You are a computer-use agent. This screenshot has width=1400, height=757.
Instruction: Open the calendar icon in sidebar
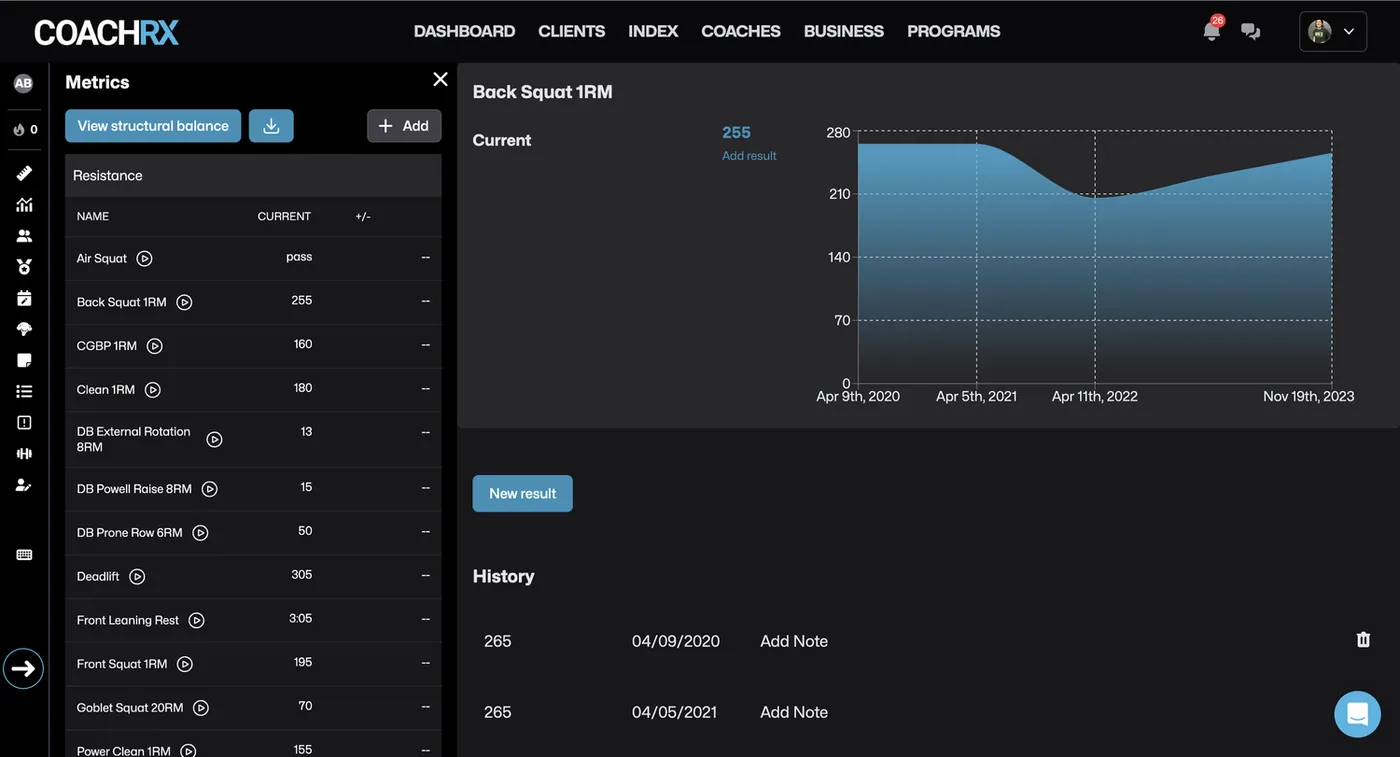coord(24,298)
